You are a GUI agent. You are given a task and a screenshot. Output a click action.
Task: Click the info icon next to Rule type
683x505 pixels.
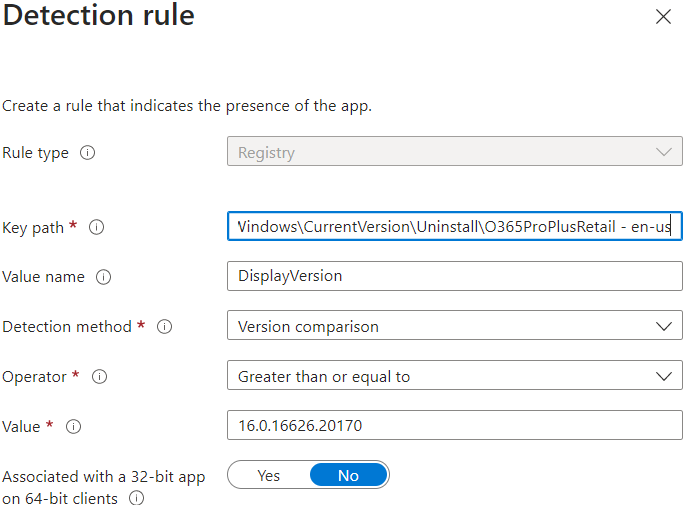(87, 153)
